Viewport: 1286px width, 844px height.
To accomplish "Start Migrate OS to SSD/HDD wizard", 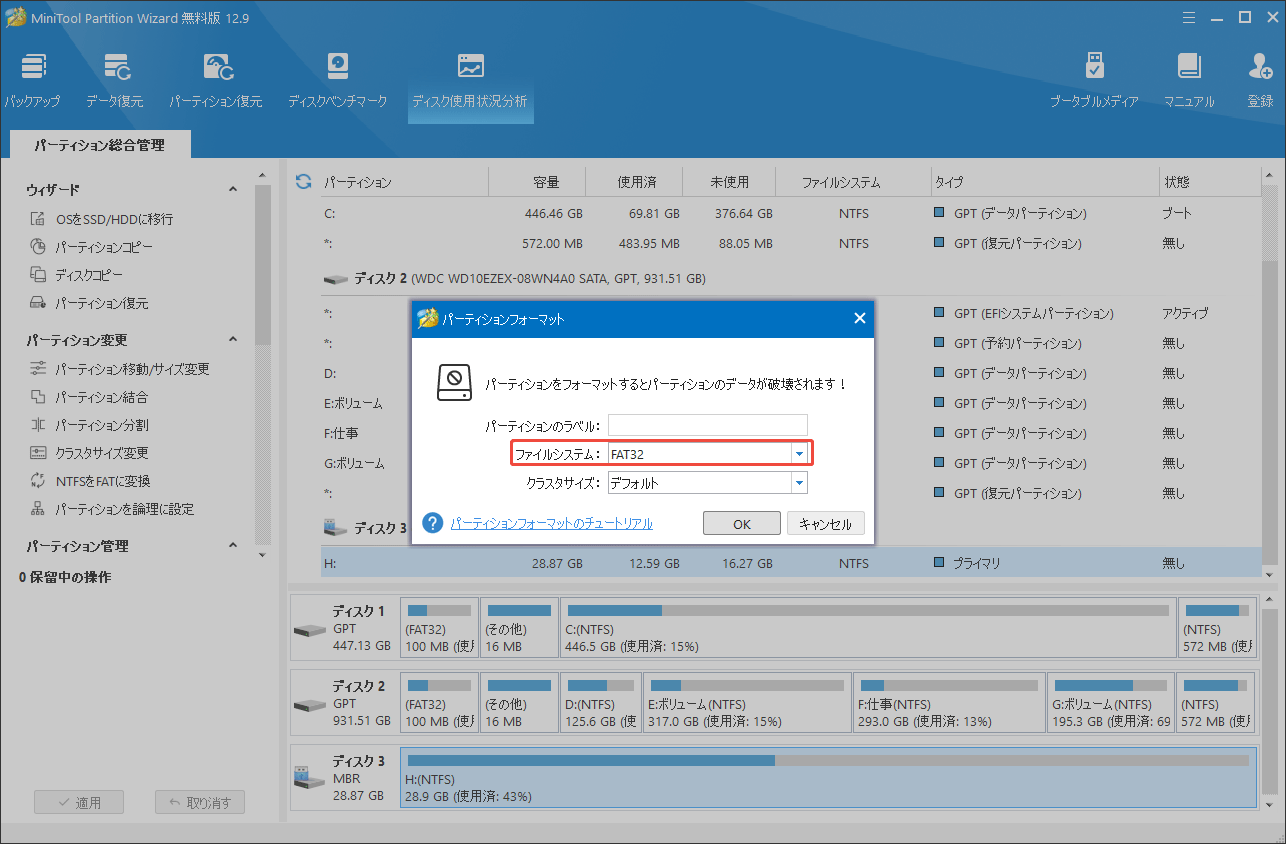I will point(101,219).
